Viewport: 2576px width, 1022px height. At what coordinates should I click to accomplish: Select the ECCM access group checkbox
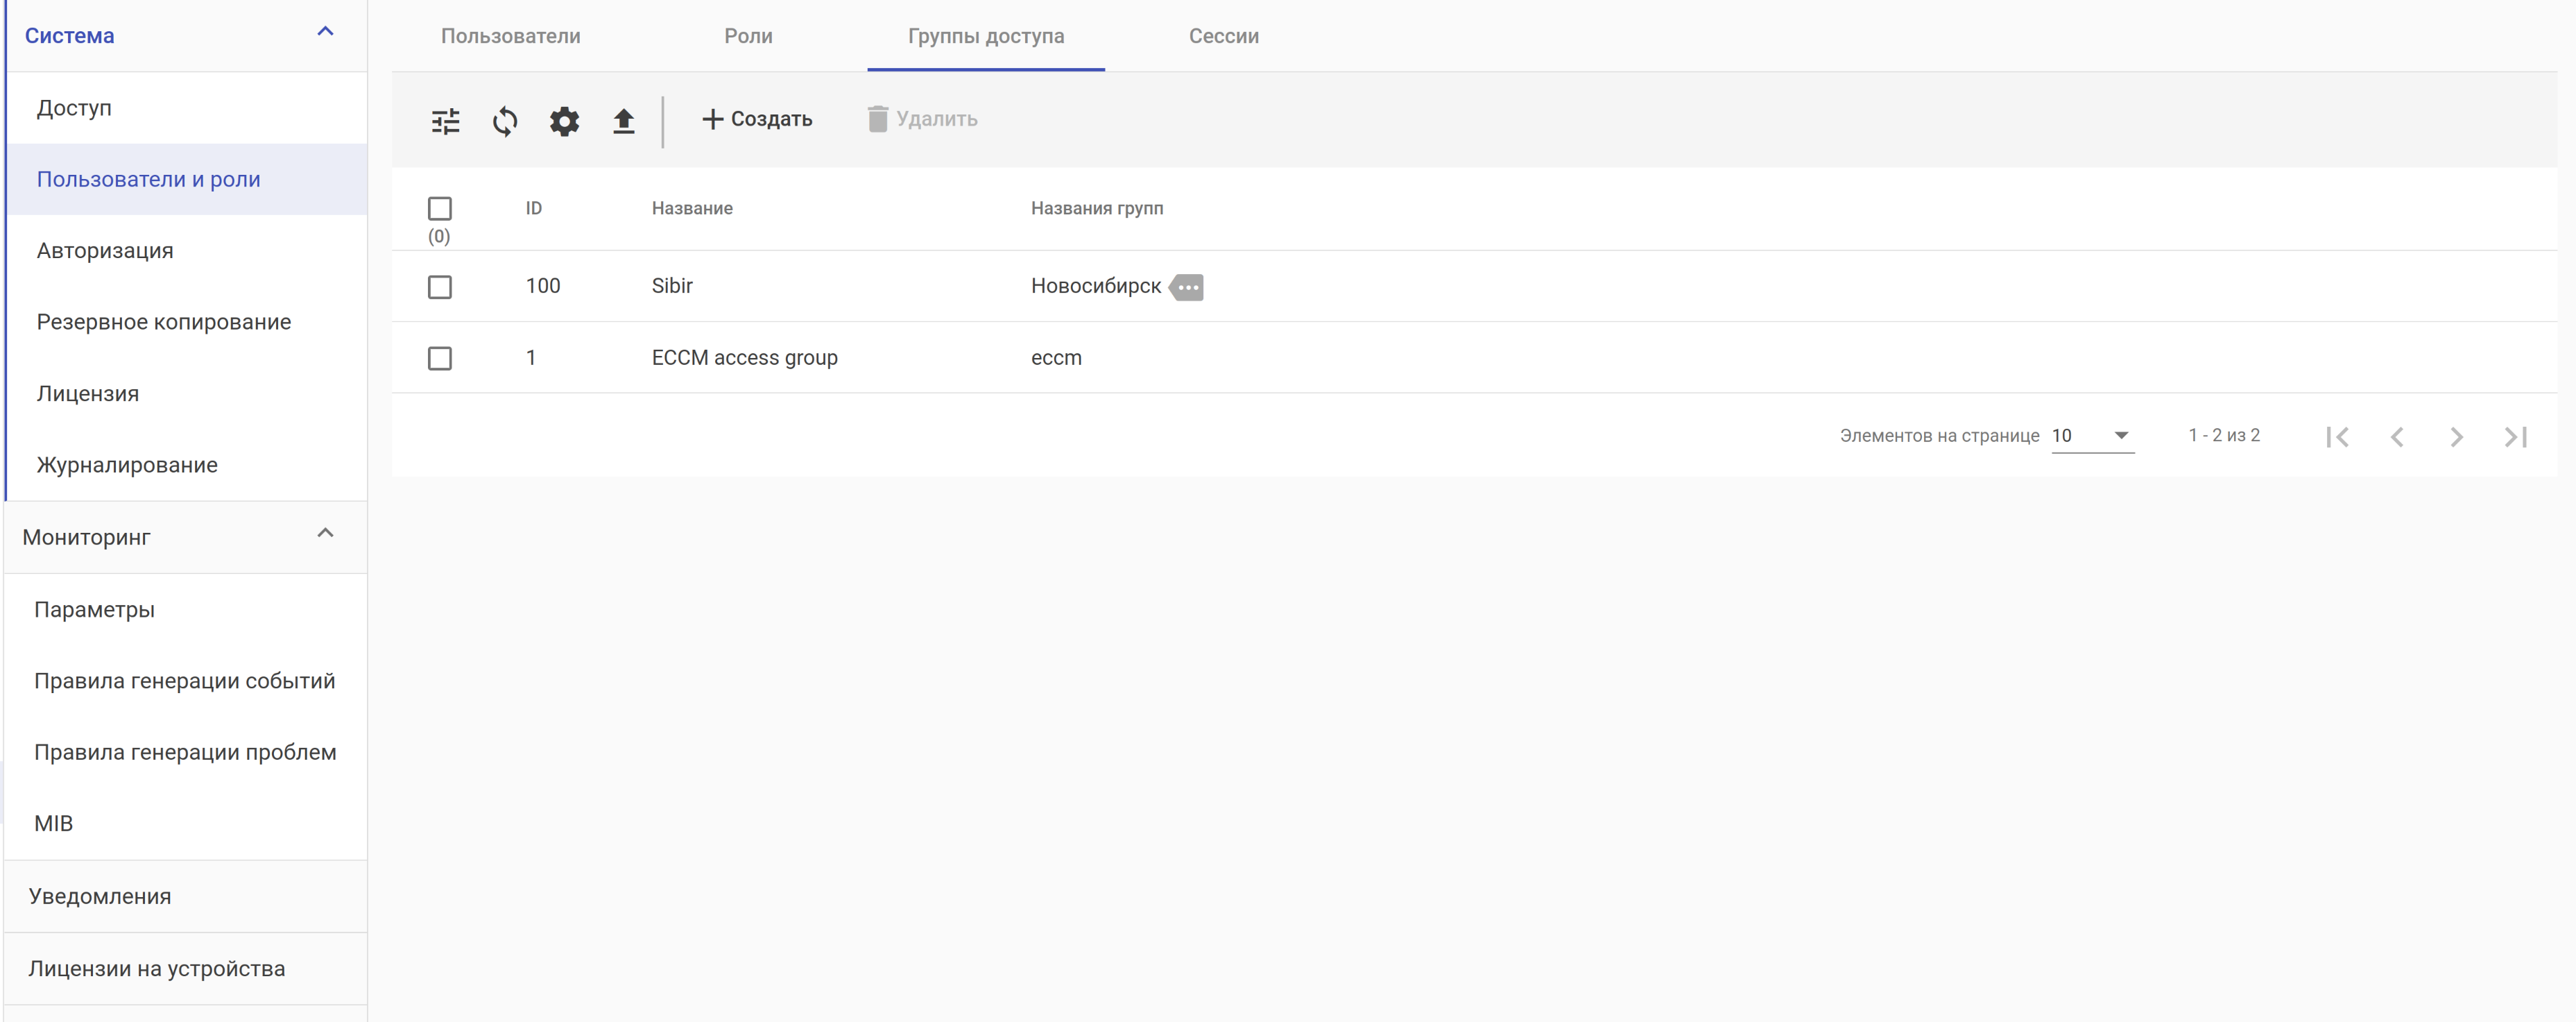pos(439,358)
